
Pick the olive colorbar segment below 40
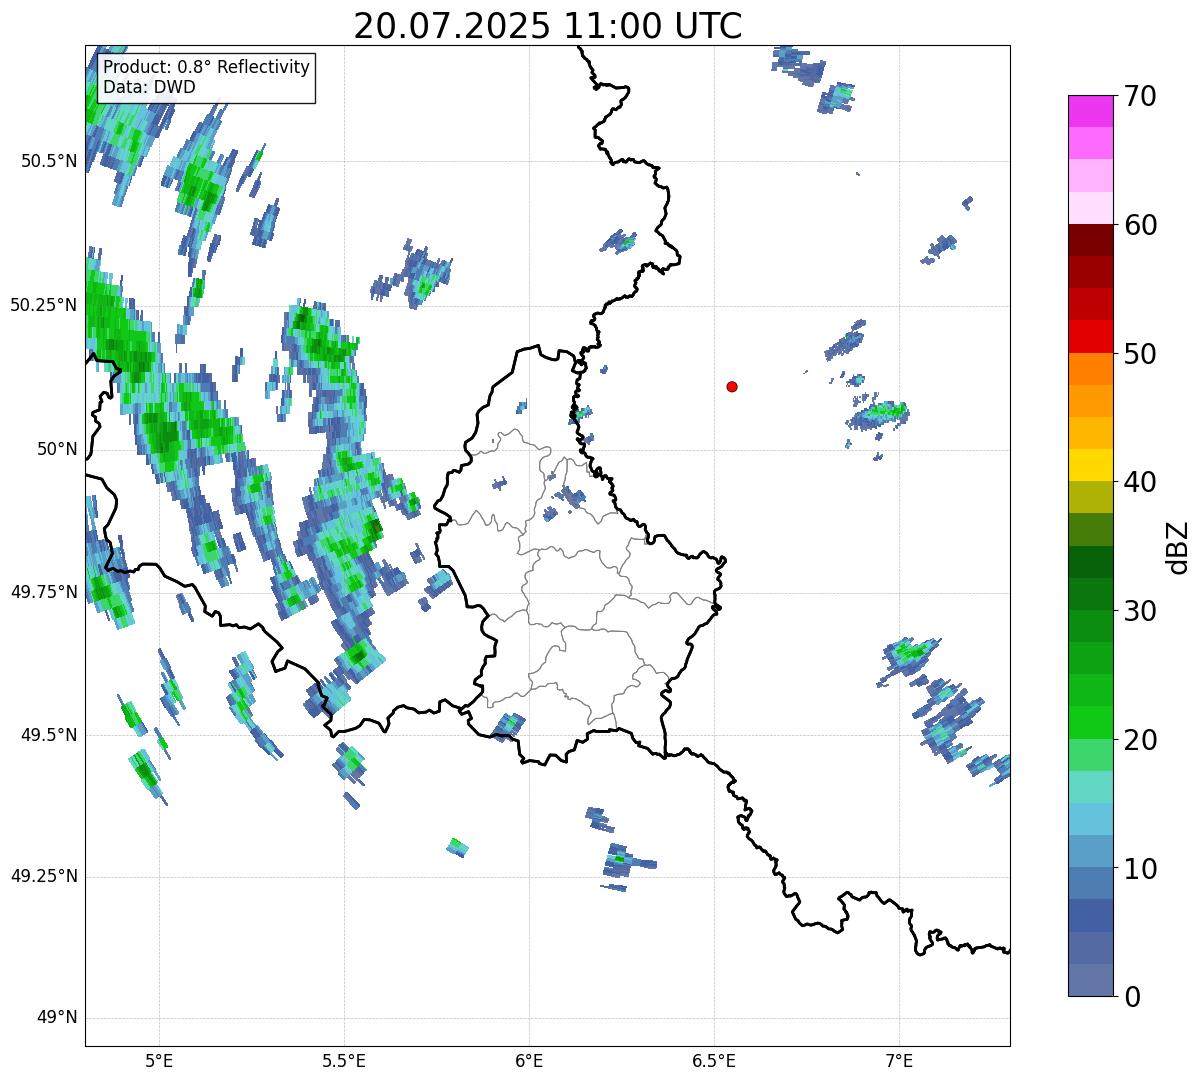(1090, 497)
